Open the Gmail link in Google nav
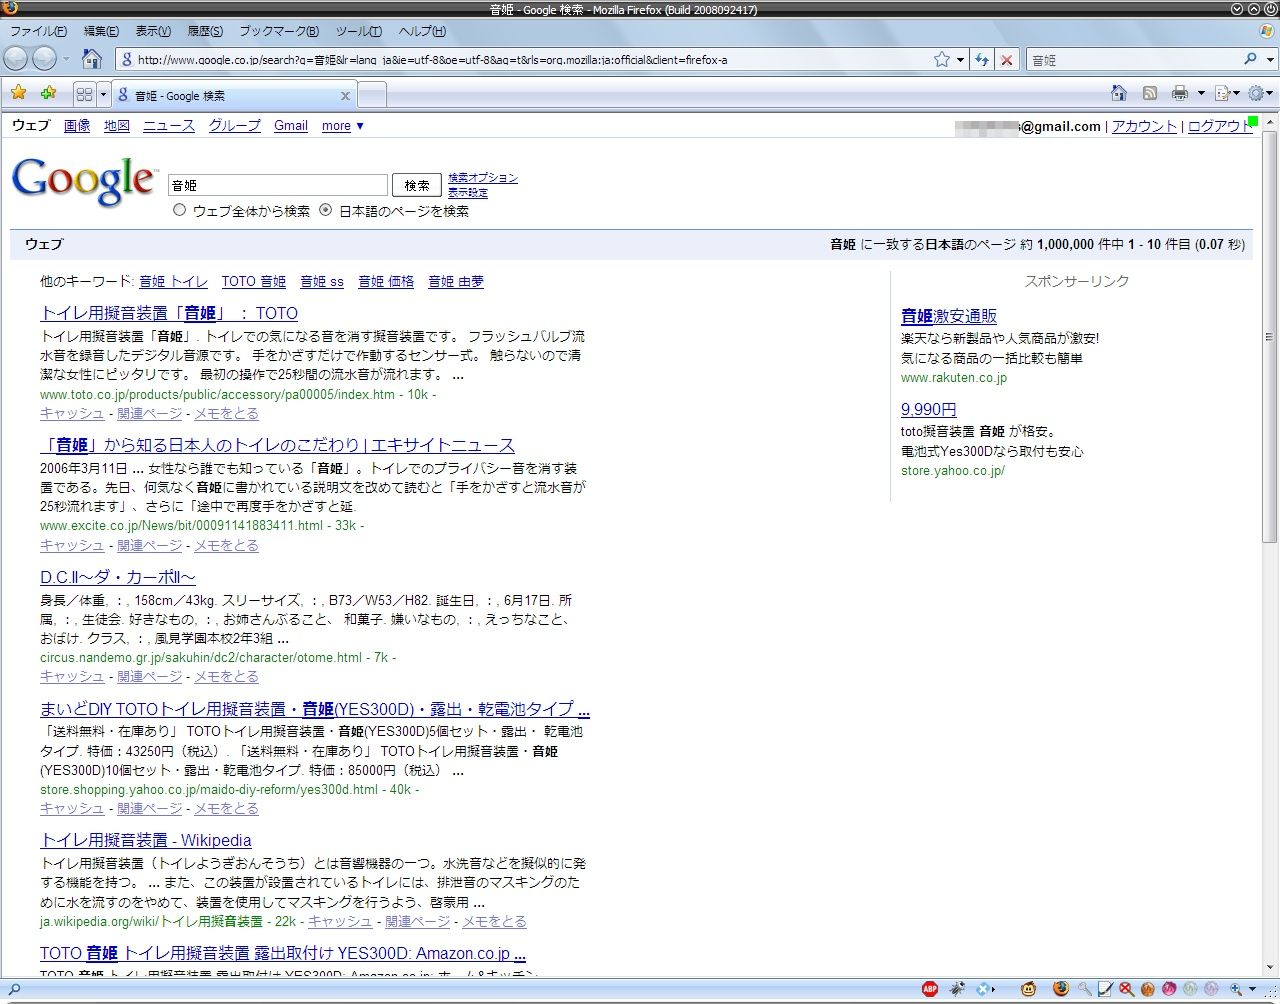 (x=291, y=126)
